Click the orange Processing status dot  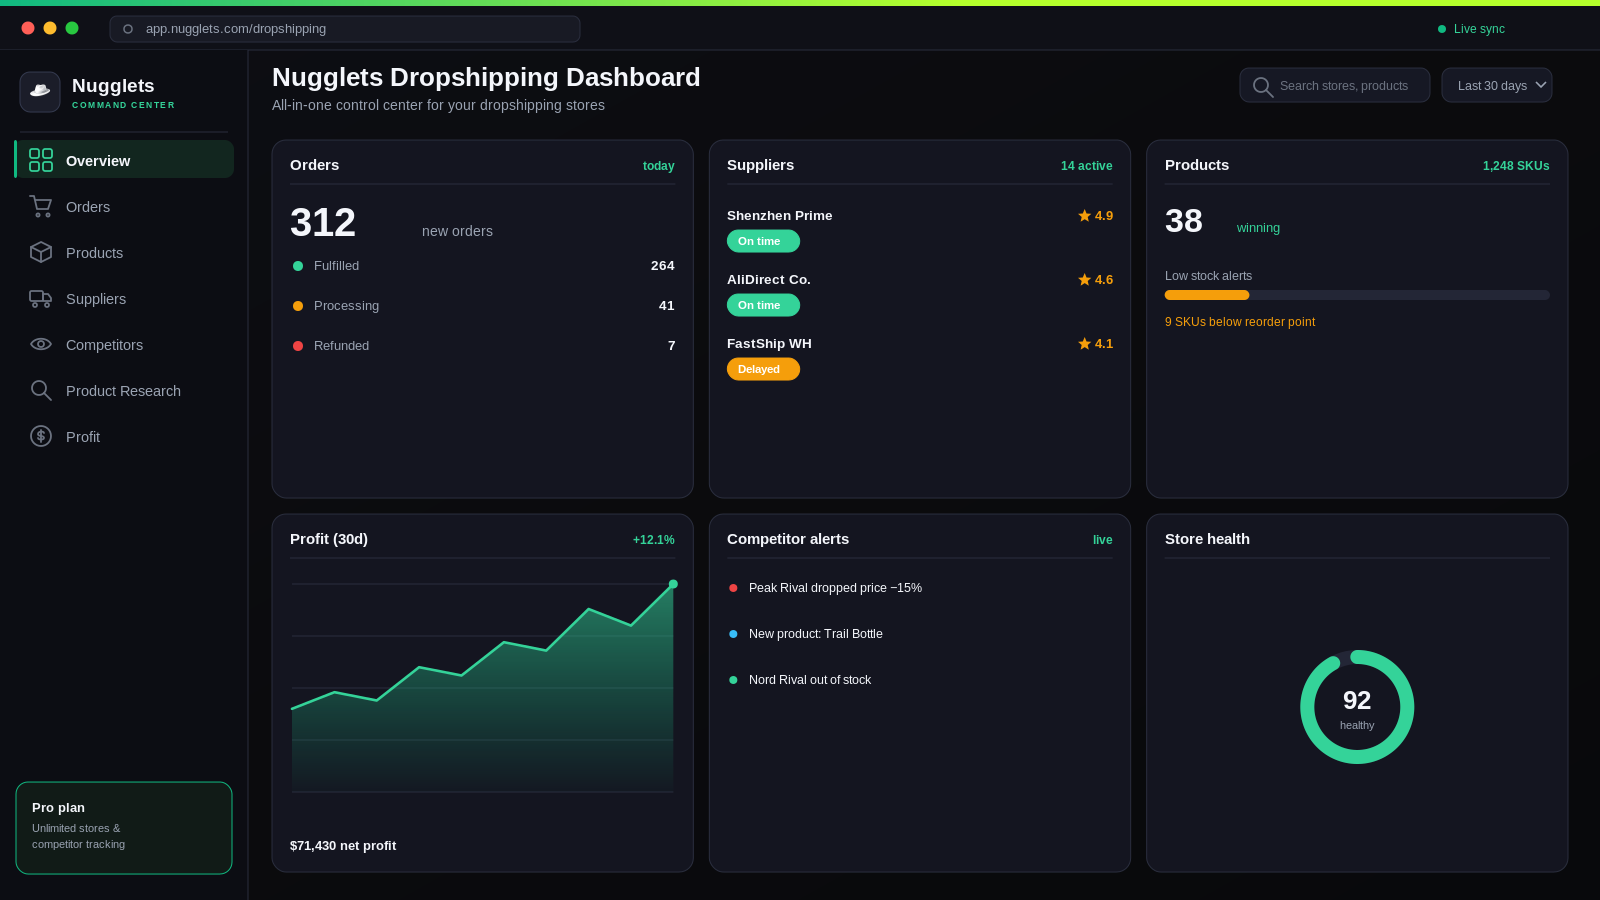coord(298,306)
